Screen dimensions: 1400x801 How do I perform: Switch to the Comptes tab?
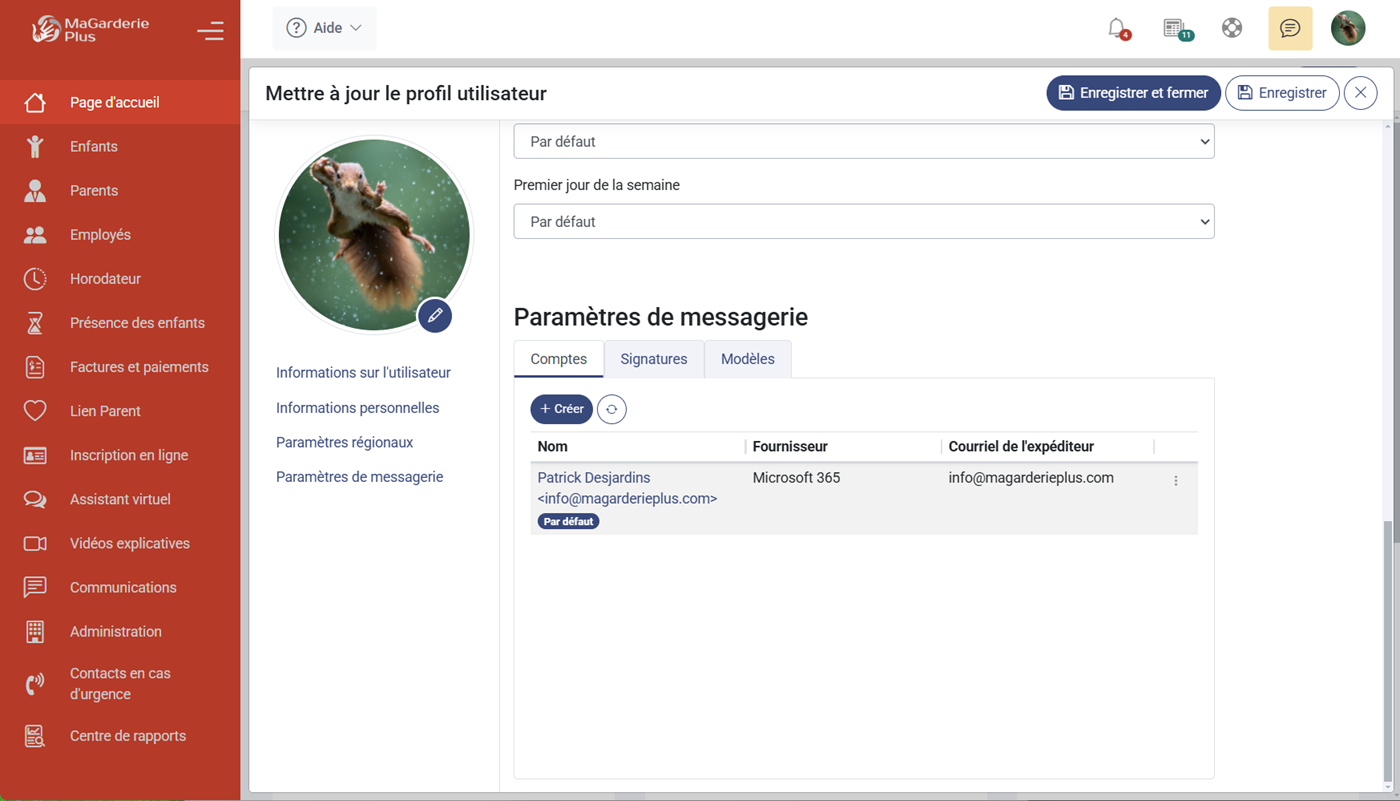click(559, 359)
